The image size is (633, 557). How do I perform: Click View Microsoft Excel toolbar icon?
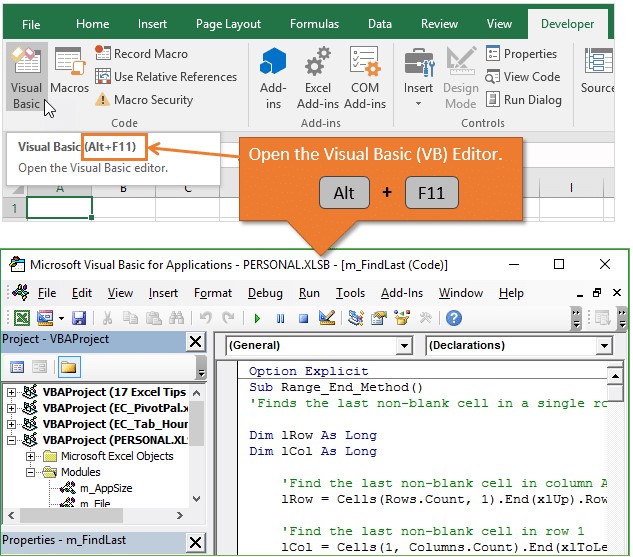point(22,318)
